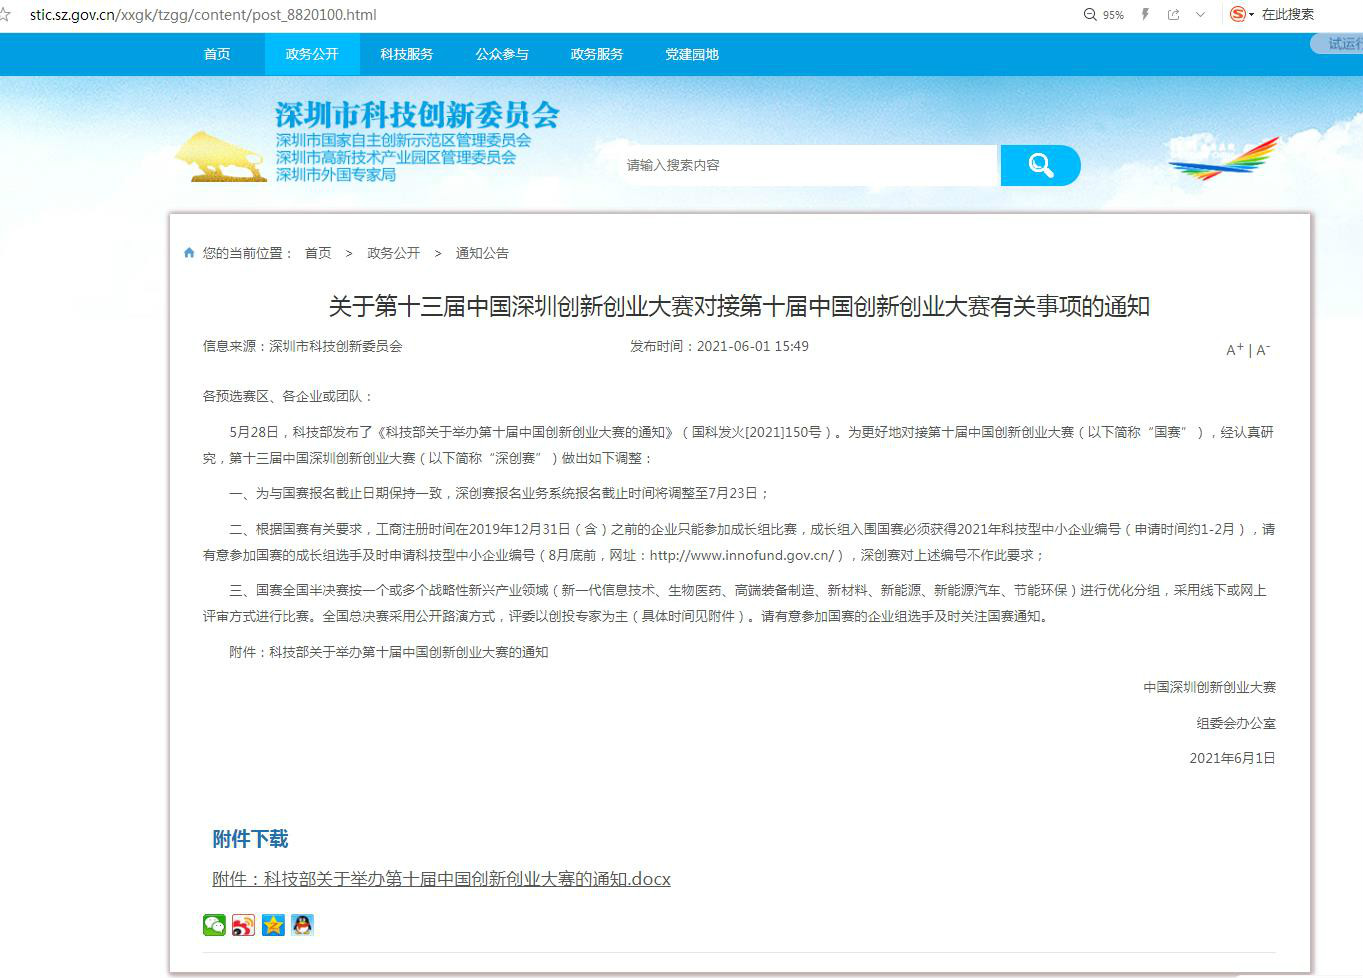This screenshot has width=1363, height=978.
Task: Click the home icon in the breadcrumb
Action: pyautogui.click(x=189, y=253)
